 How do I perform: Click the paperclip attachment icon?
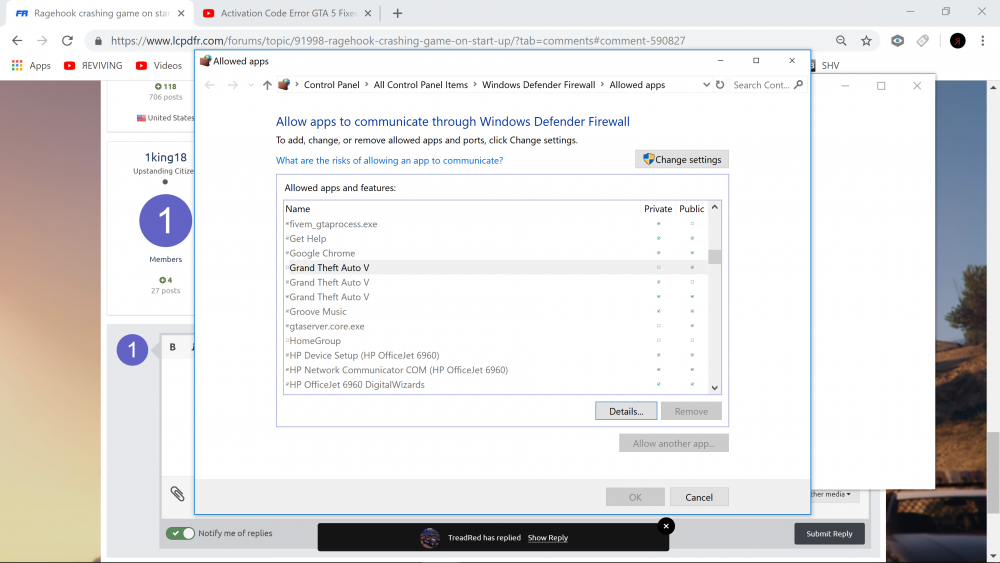(x=177, y=494)
